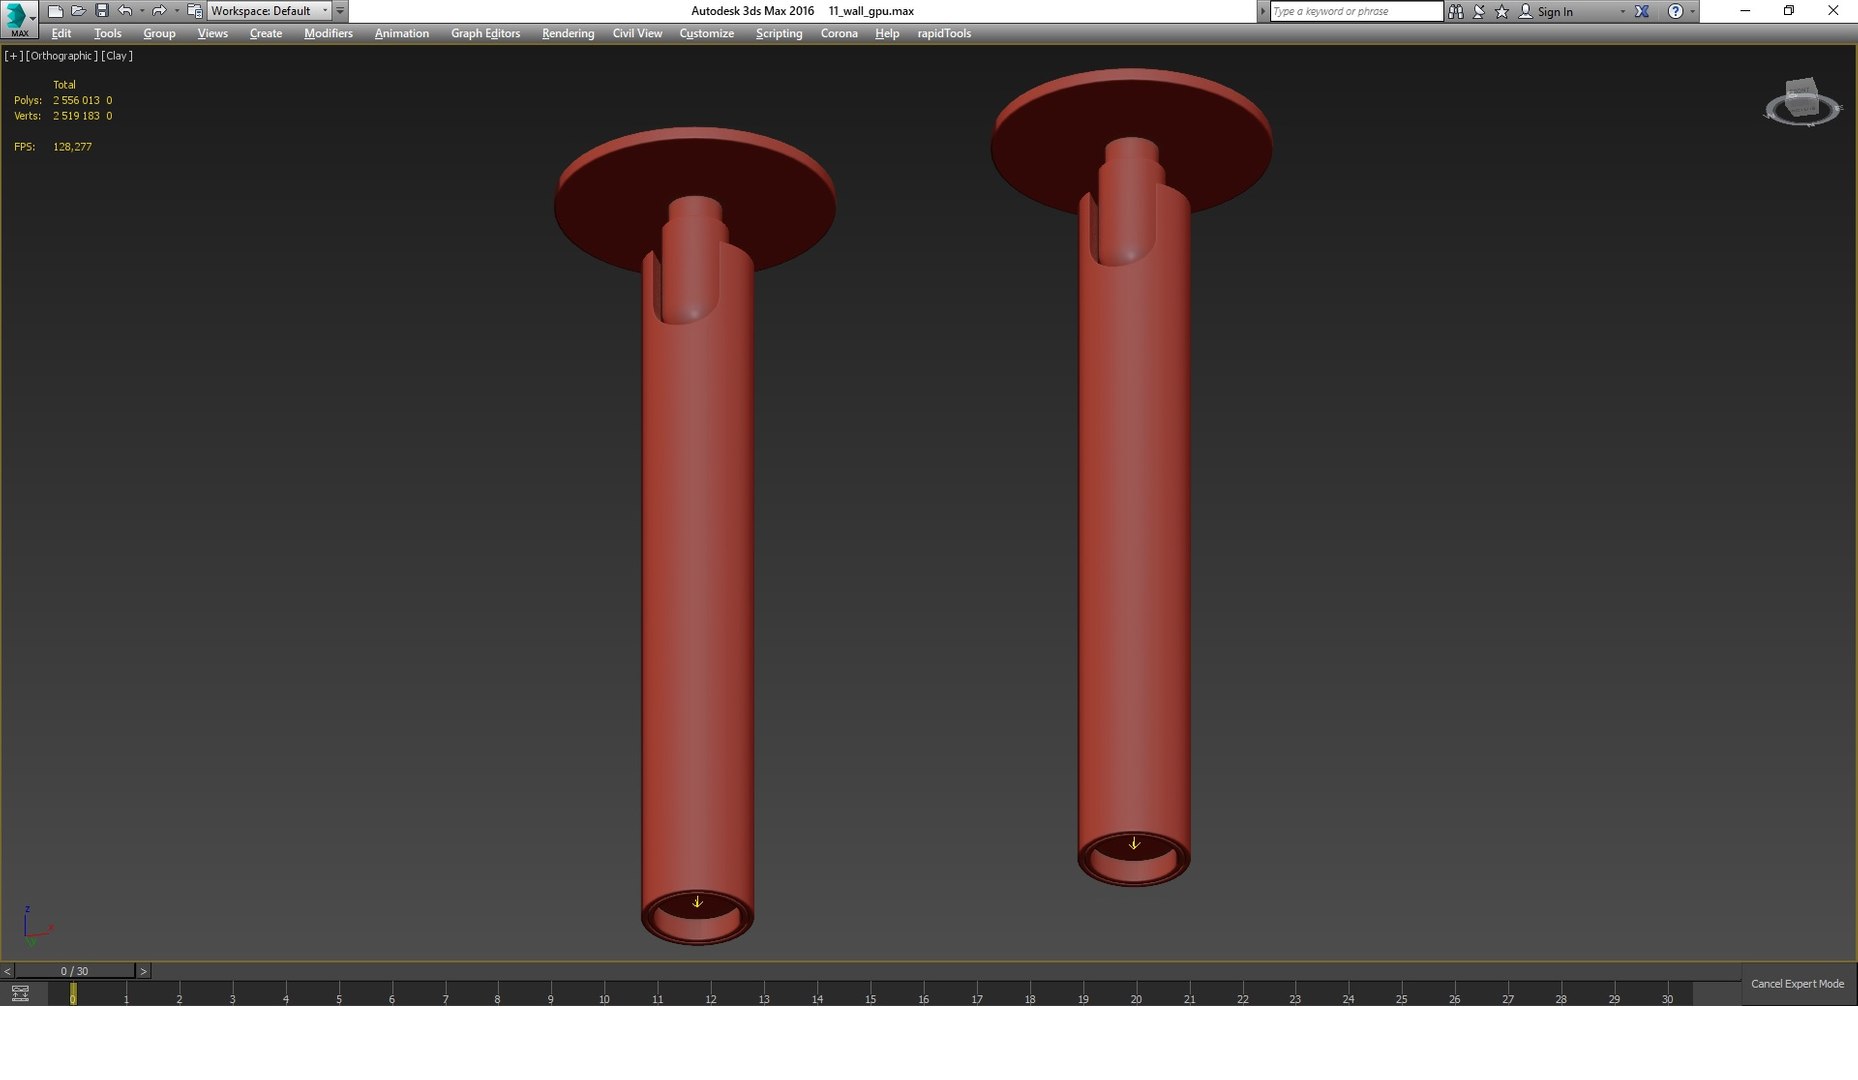Click the binoculars search icon

click(1456, 11)
